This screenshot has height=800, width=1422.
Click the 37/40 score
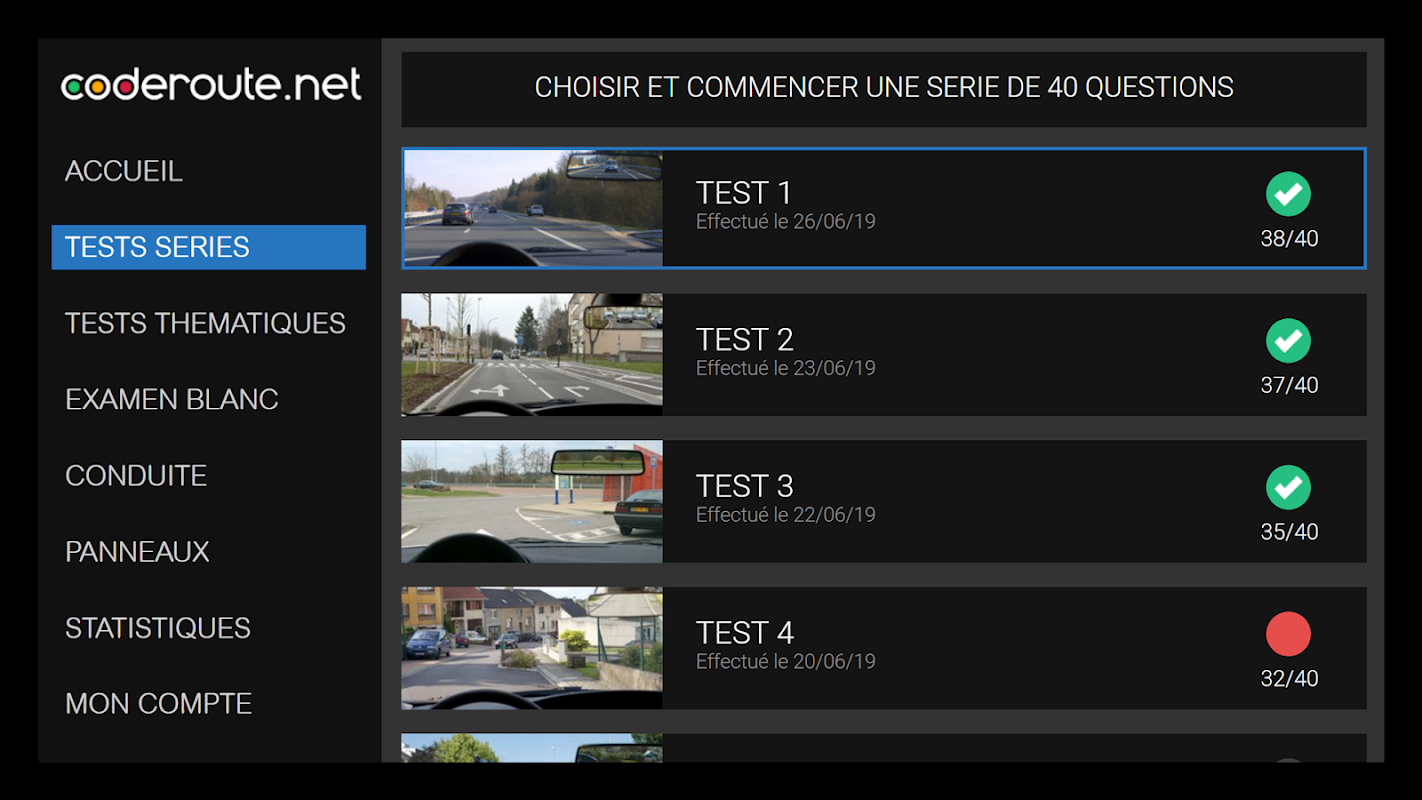point(1289,385)
